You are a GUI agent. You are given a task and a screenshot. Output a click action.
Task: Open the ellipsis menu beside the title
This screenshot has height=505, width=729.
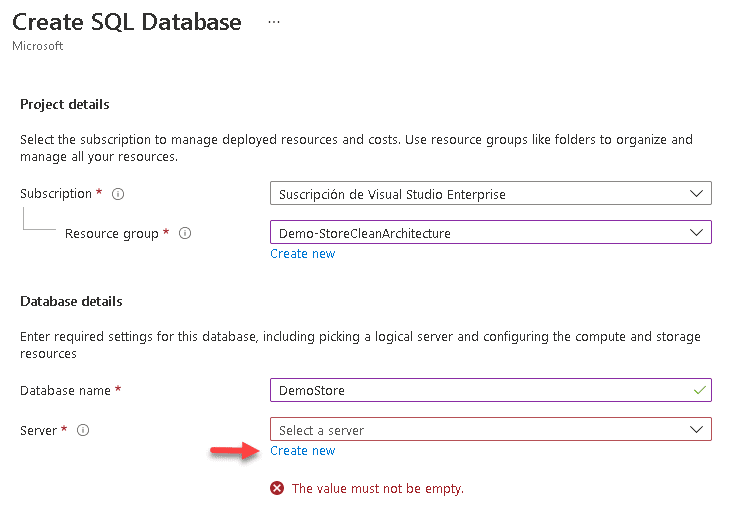(x=274, y=22)
